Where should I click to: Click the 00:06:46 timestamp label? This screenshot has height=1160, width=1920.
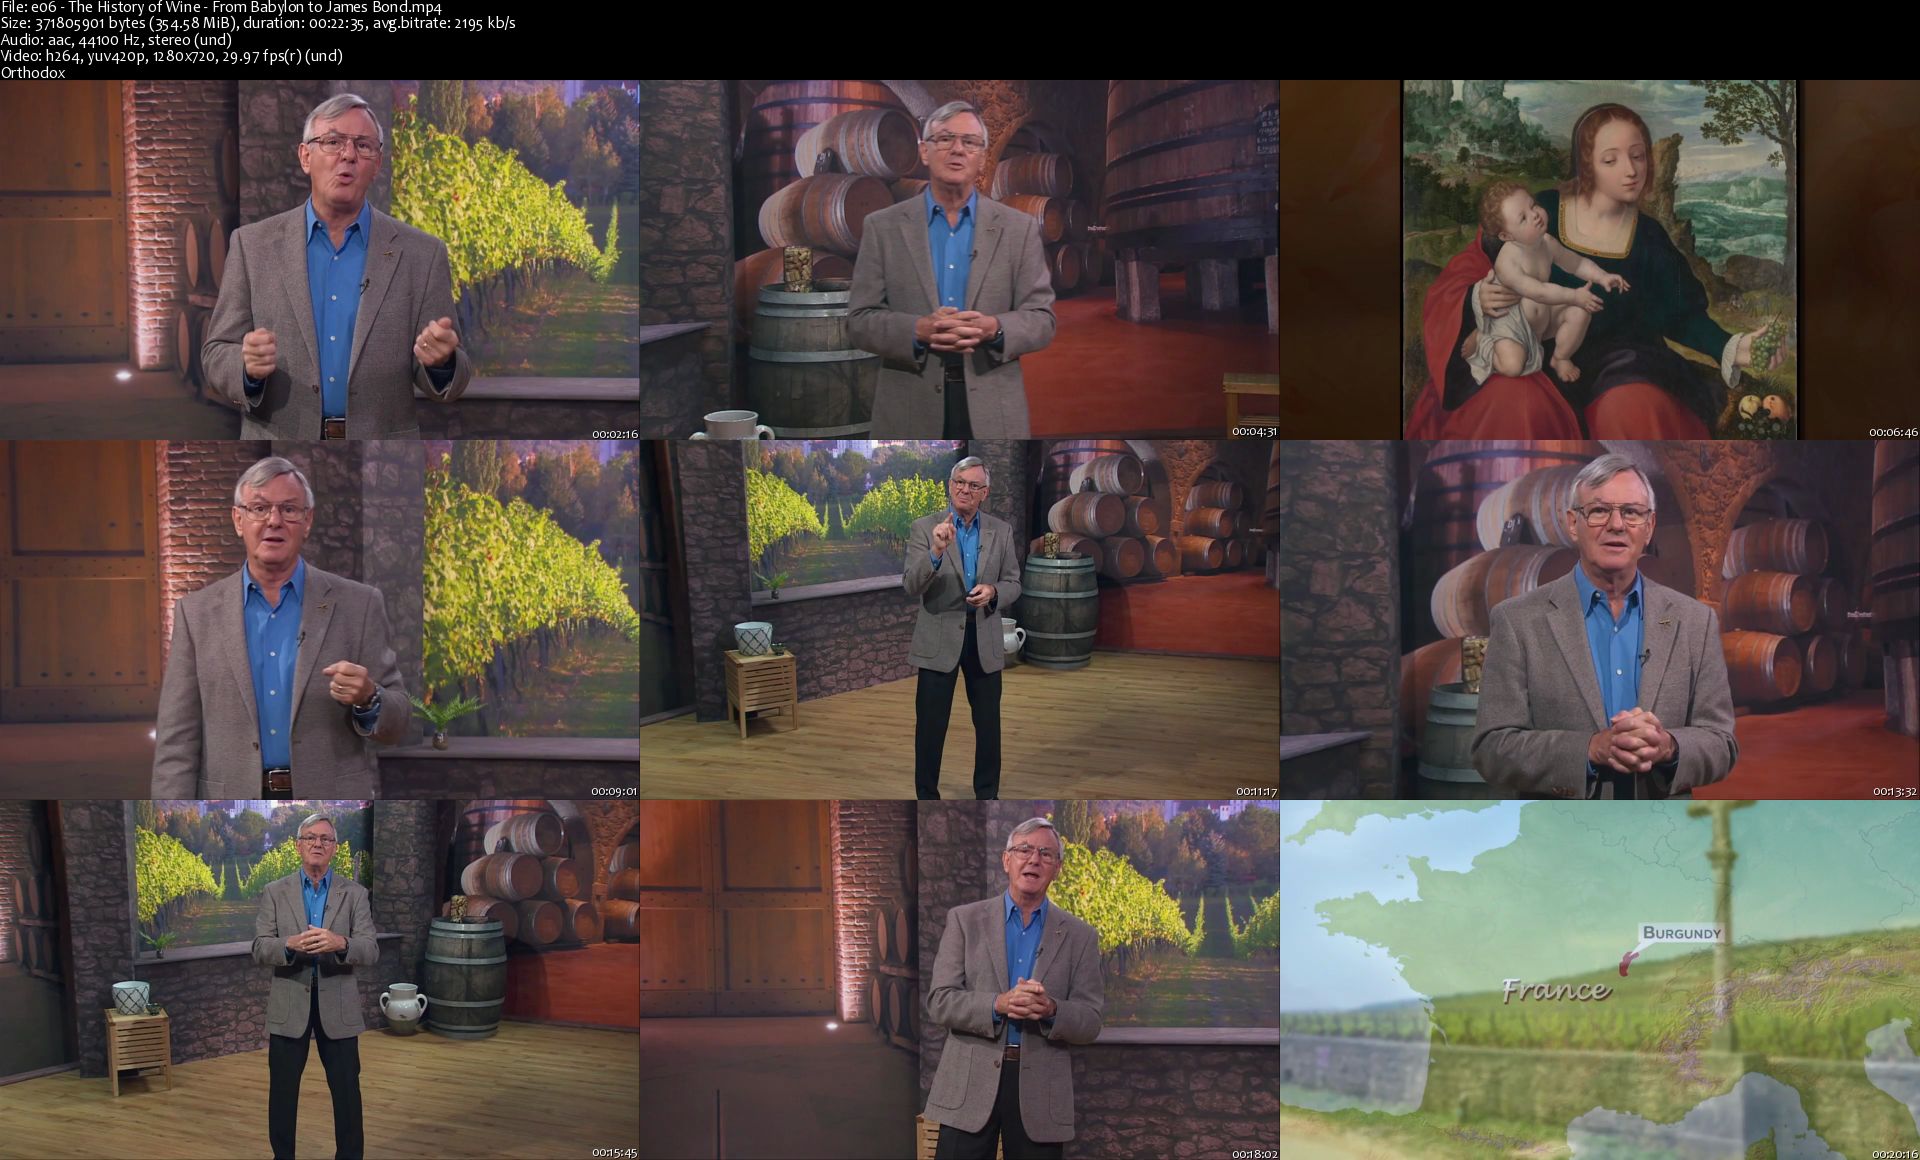pyautogui.click(x=1893, y=433)
